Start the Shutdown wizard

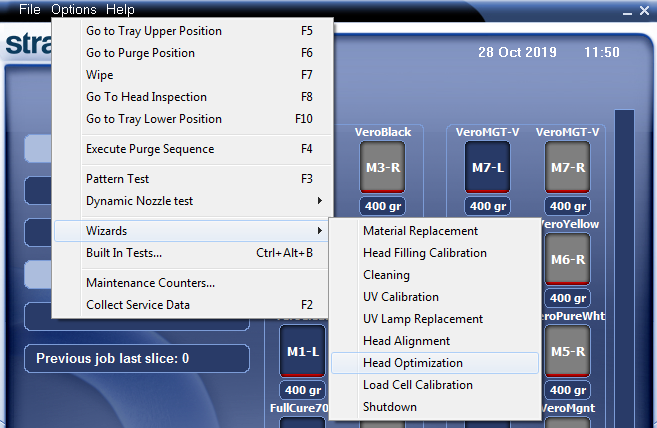pos(390,407)
